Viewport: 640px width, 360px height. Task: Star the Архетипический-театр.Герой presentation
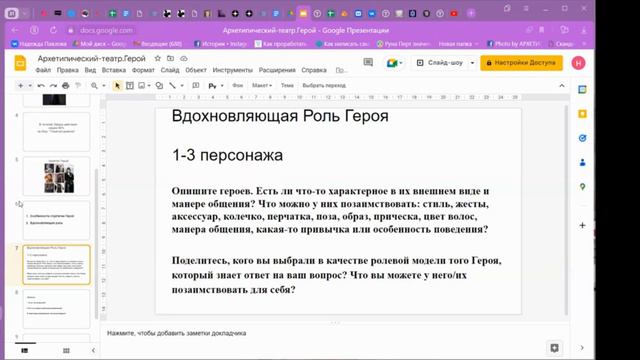pos(158,59)
